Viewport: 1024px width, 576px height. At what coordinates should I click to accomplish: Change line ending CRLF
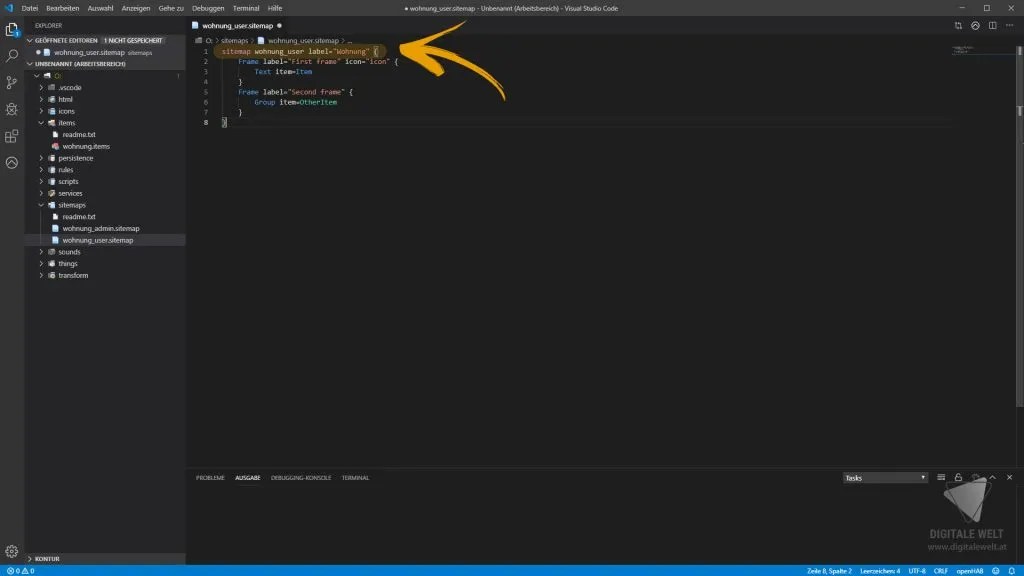940,571
